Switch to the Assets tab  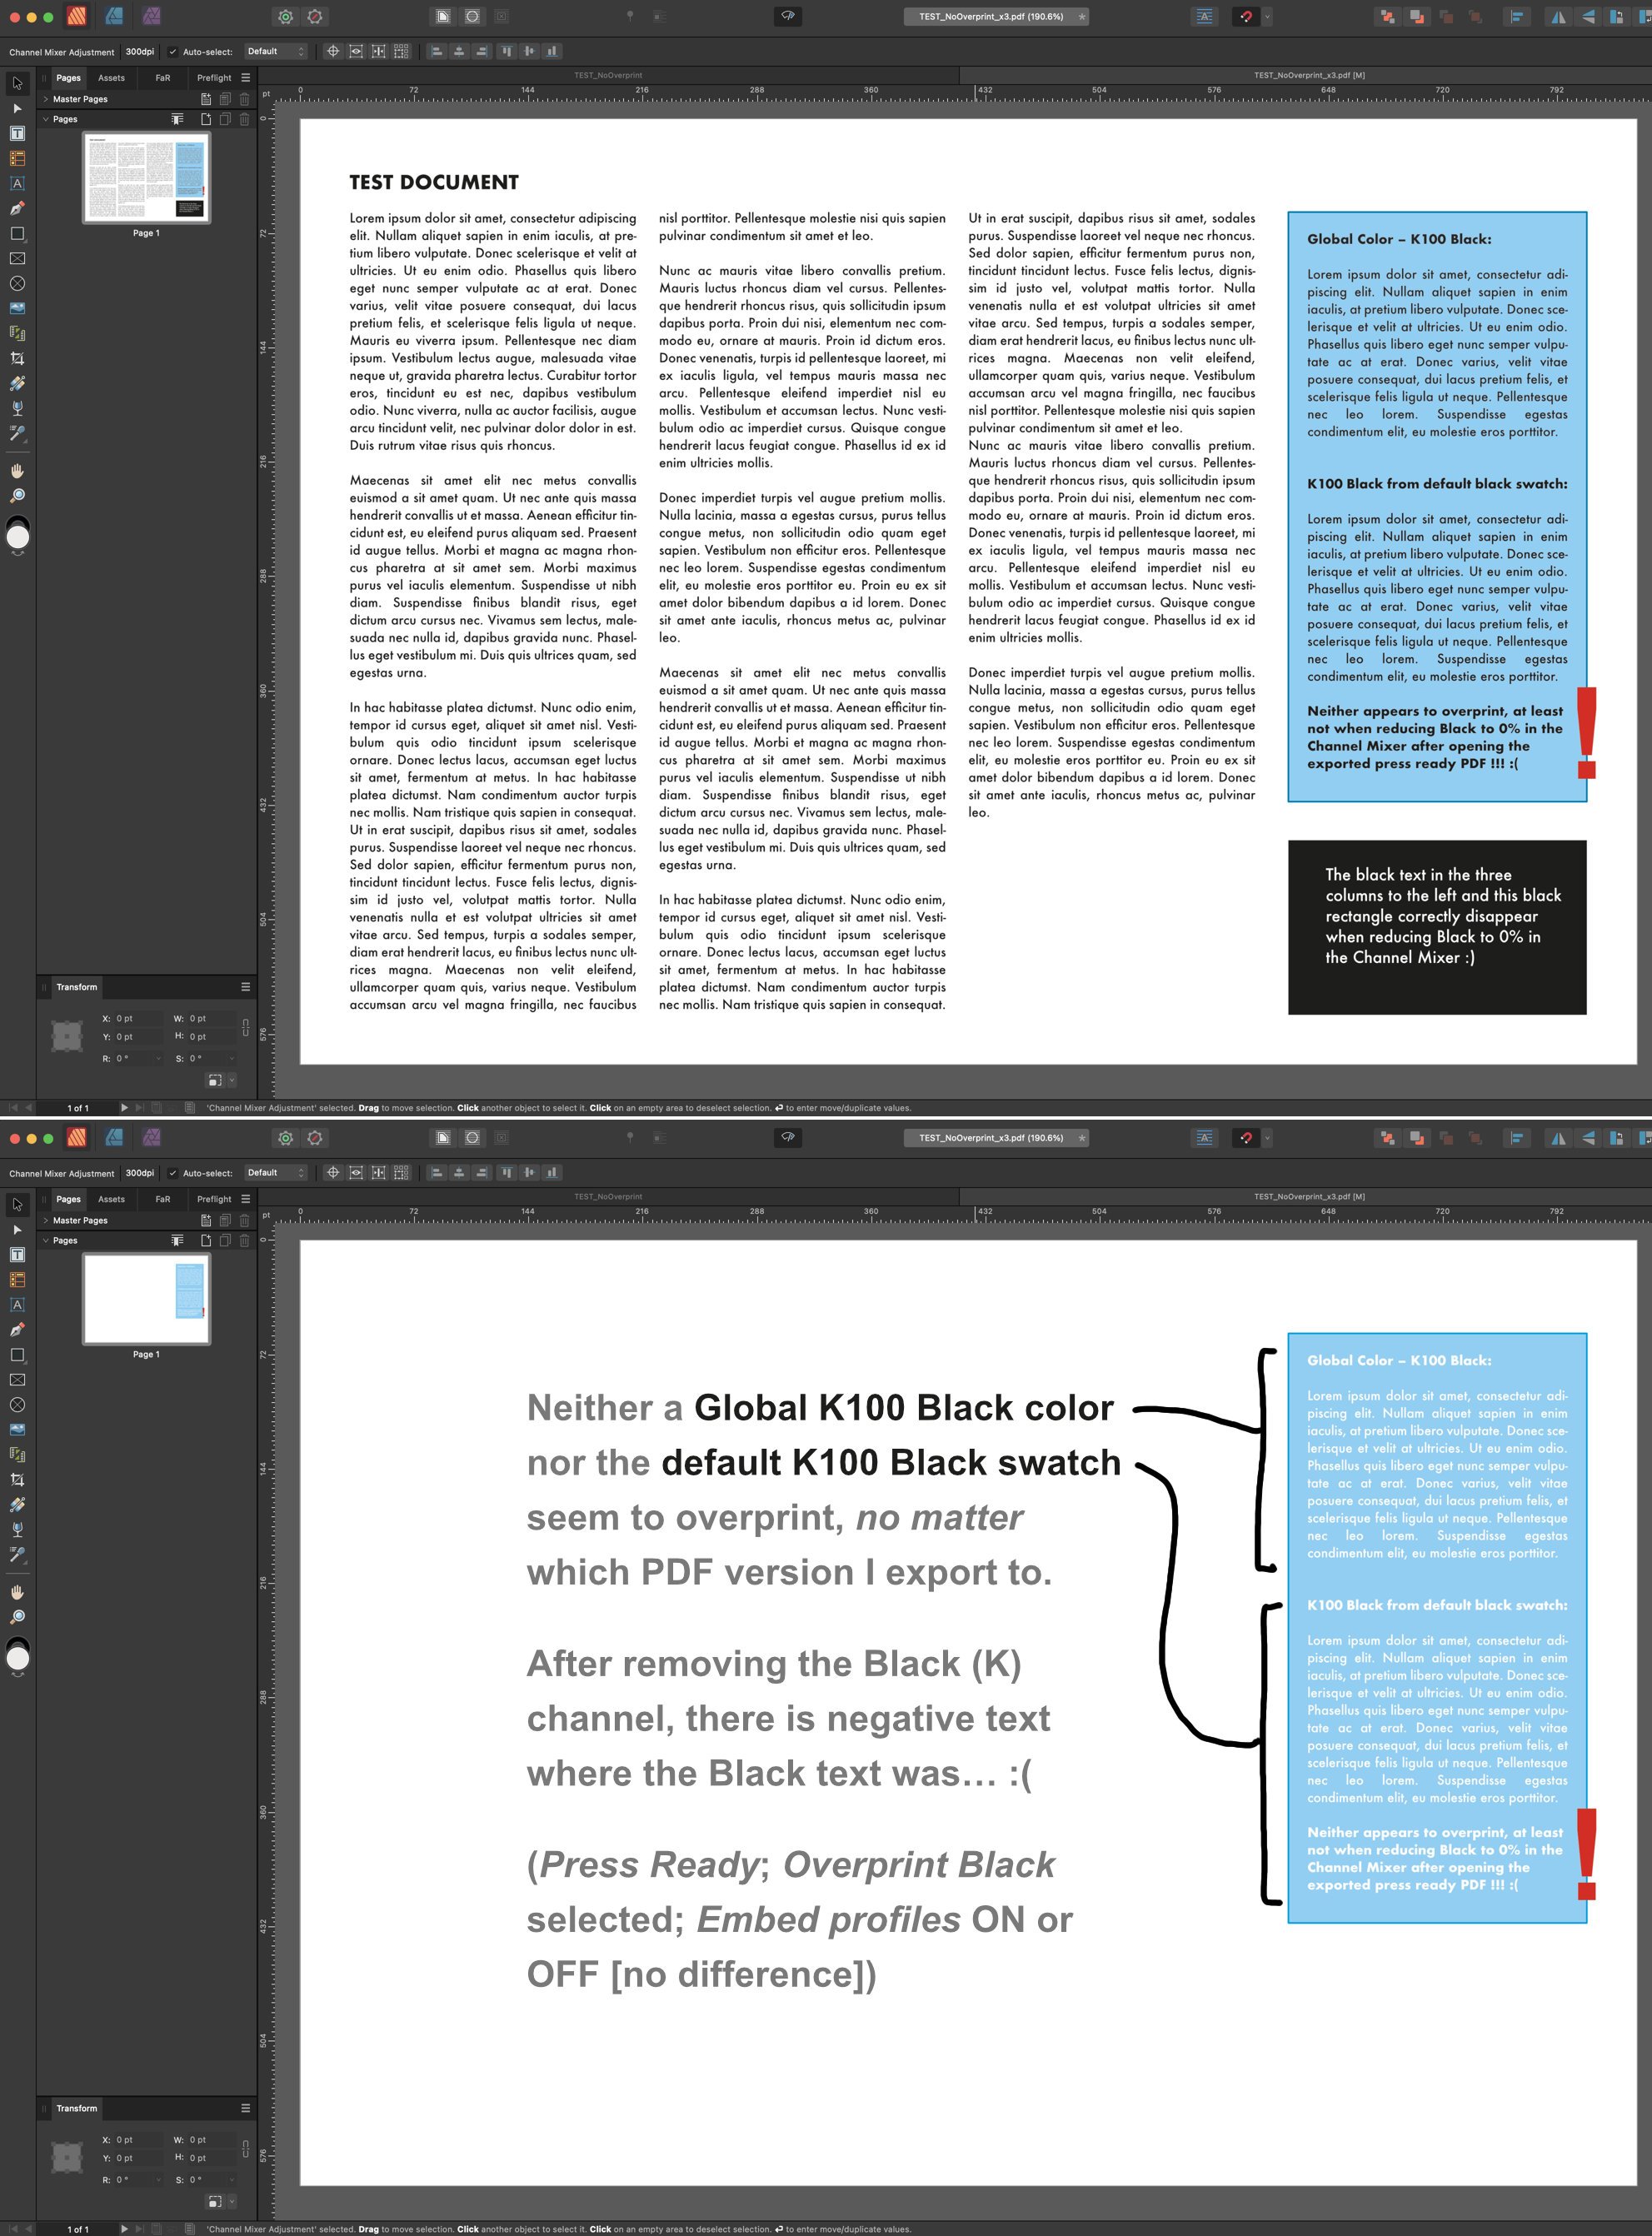[111, 78]
